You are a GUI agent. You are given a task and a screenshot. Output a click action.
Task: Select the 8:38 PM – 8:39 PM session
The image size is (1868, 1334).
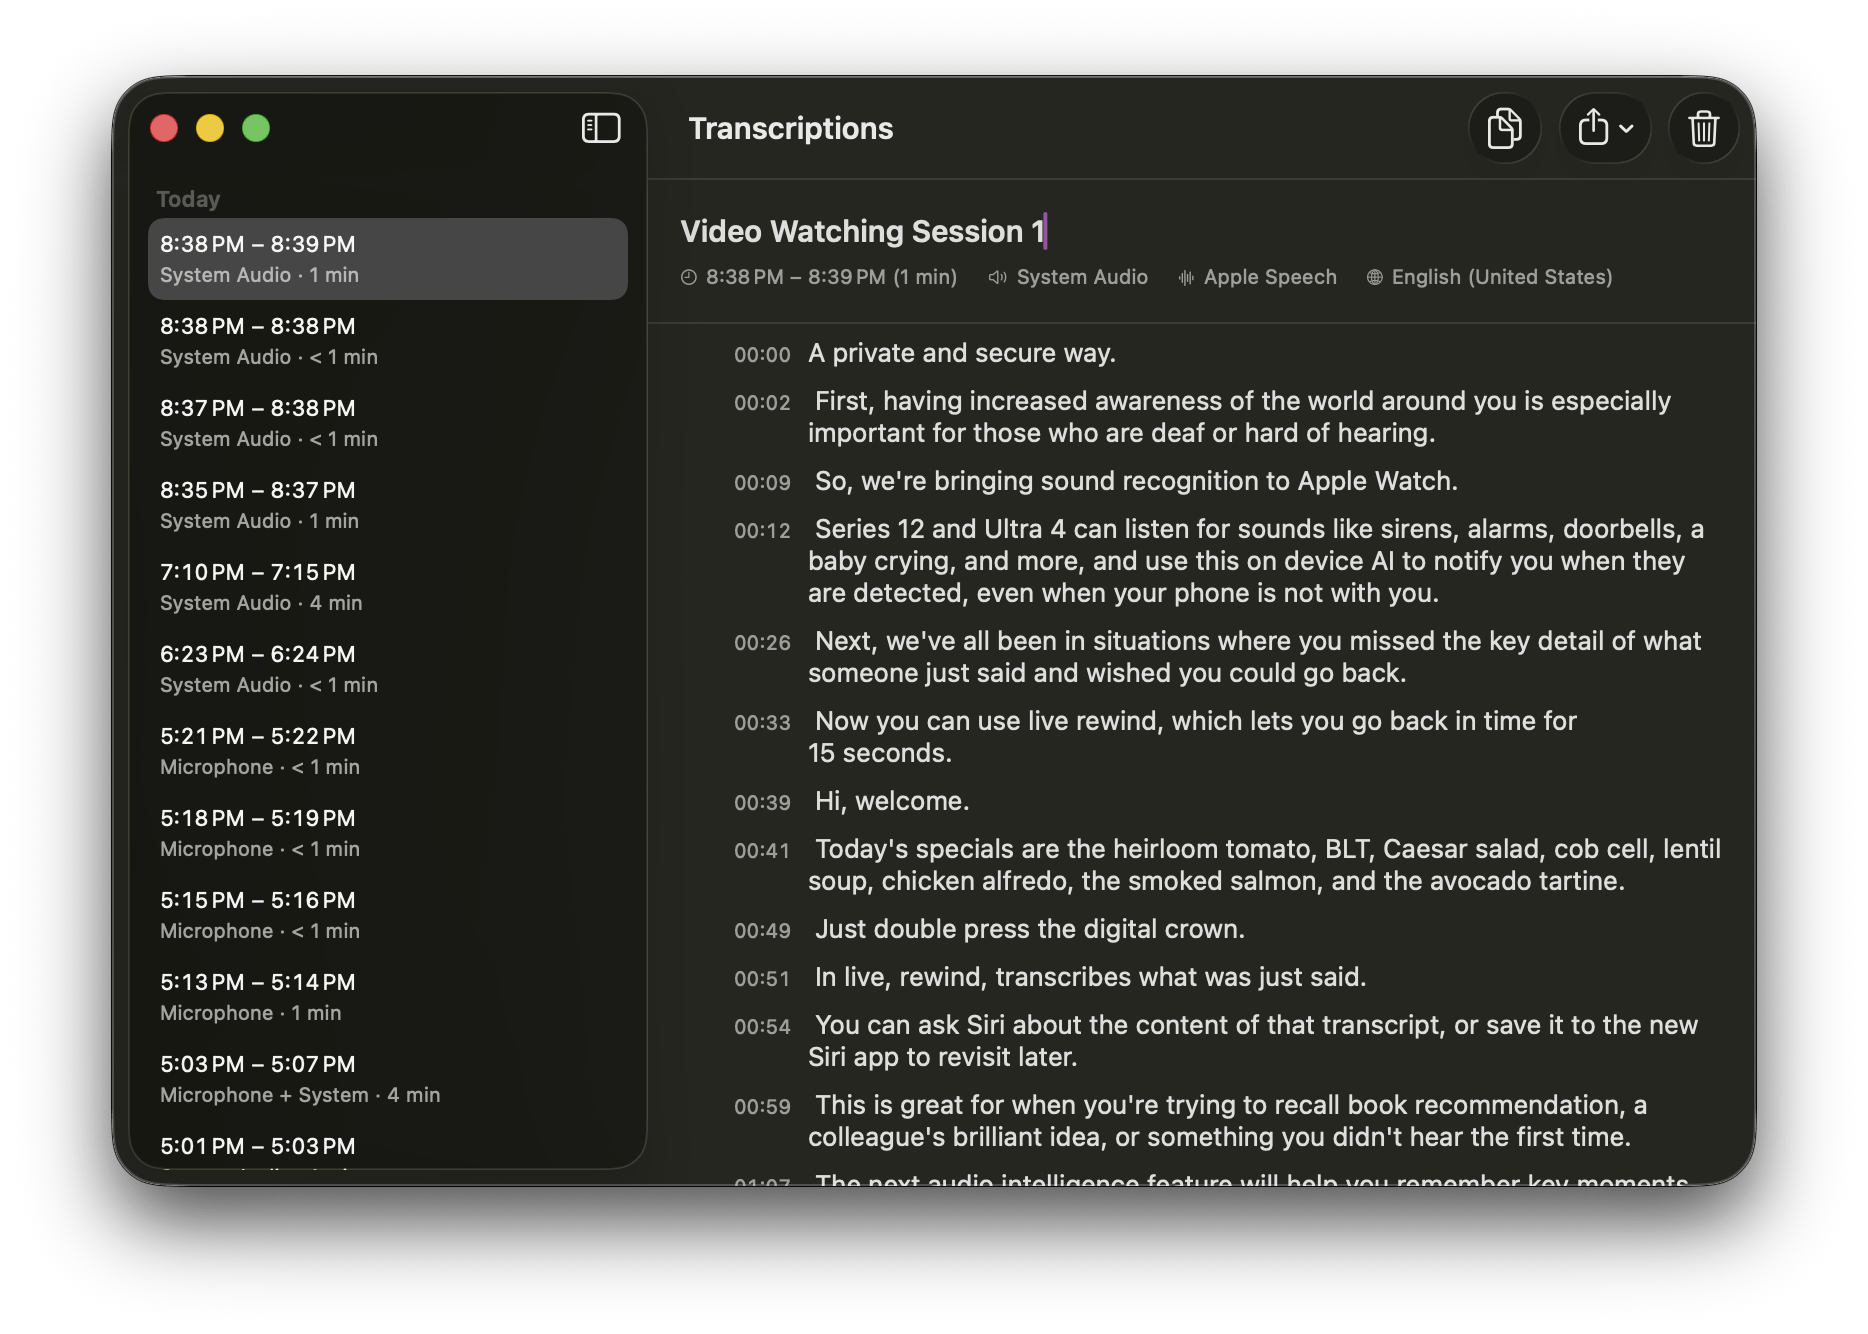pos(388,259)
